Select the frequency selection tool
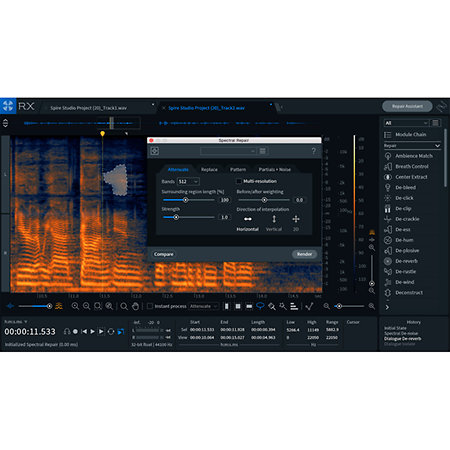The image size is (450, 450). click(249, 306)
